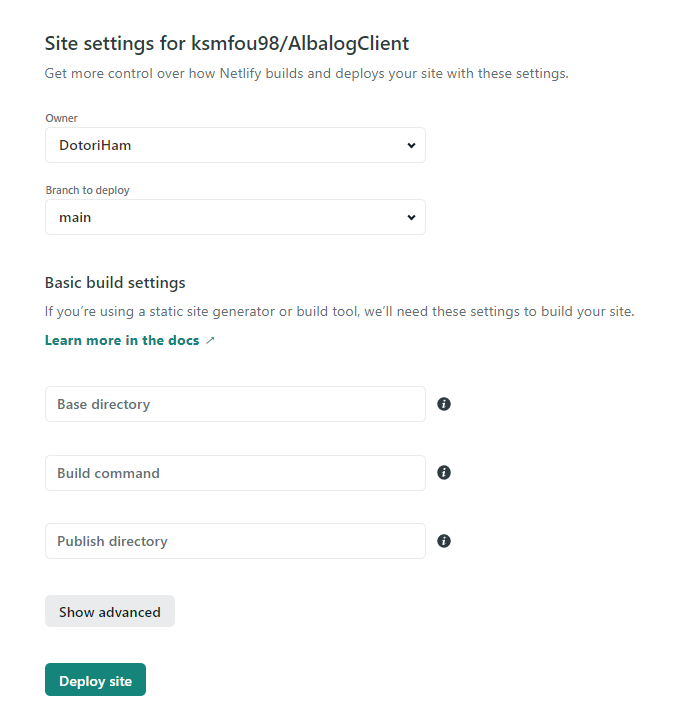The height and width of the screenshot is (727, 694).
Task: Focus the Base directory input field
Action: coord(235,404)
